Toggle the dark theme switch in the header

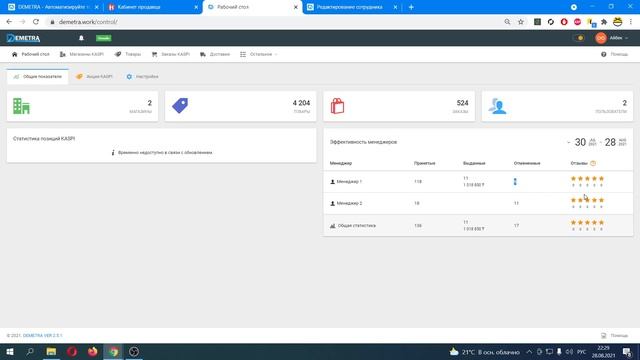click(579, 38)
